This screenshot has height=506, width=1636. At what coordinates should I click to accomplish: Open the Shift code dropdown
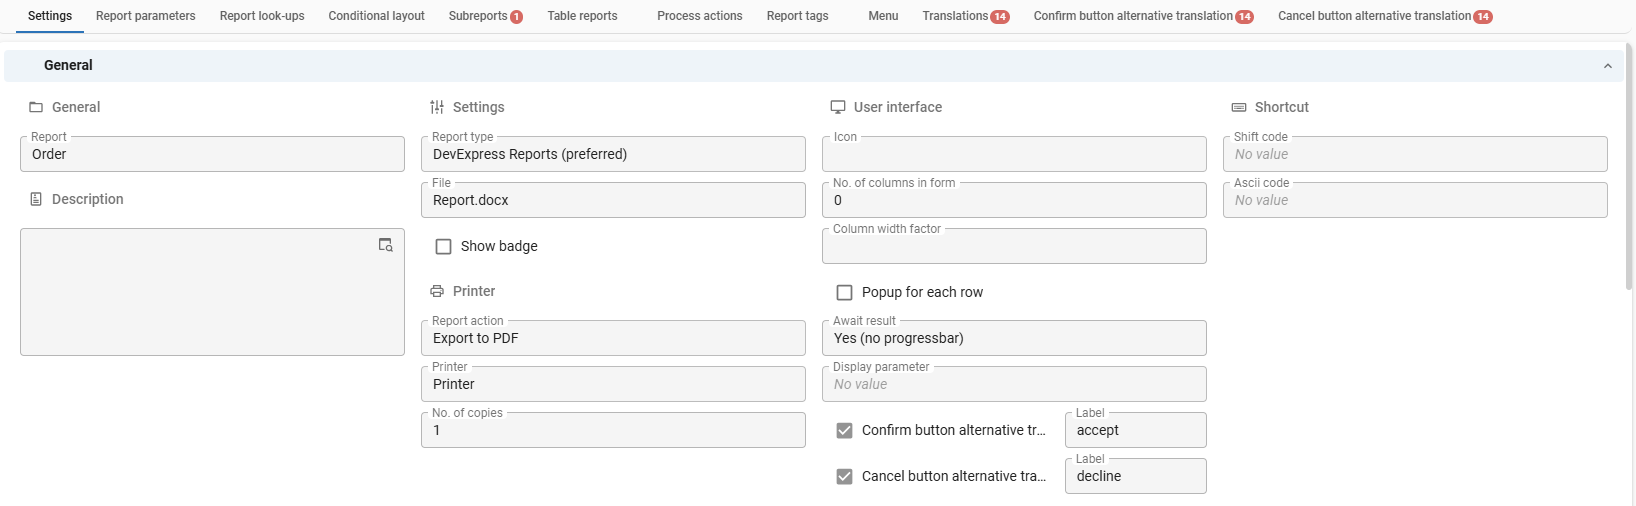(1415, 154)
